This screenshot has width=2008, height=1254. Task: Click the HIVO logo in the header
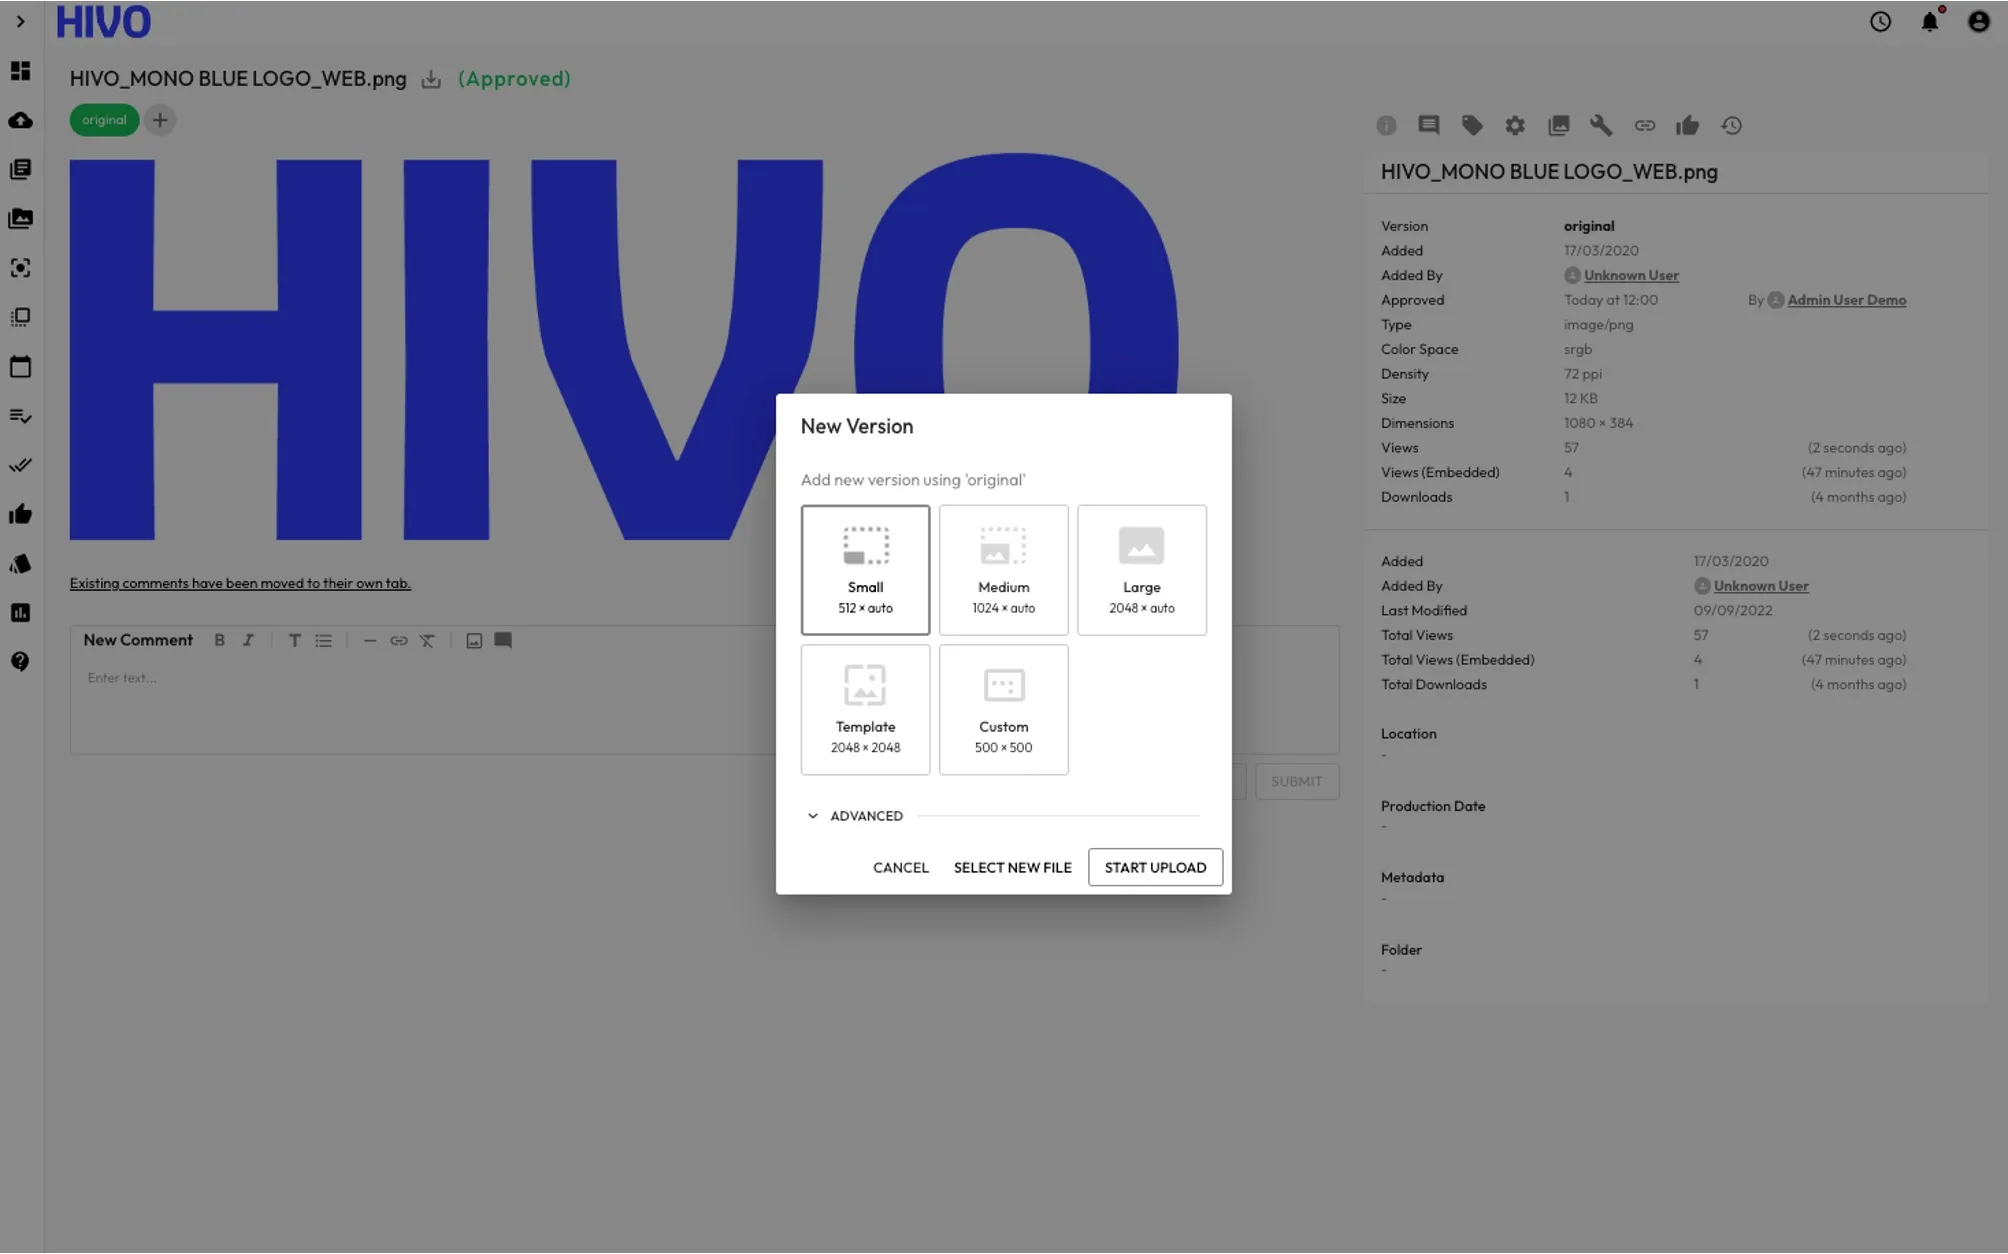(103, 22)
